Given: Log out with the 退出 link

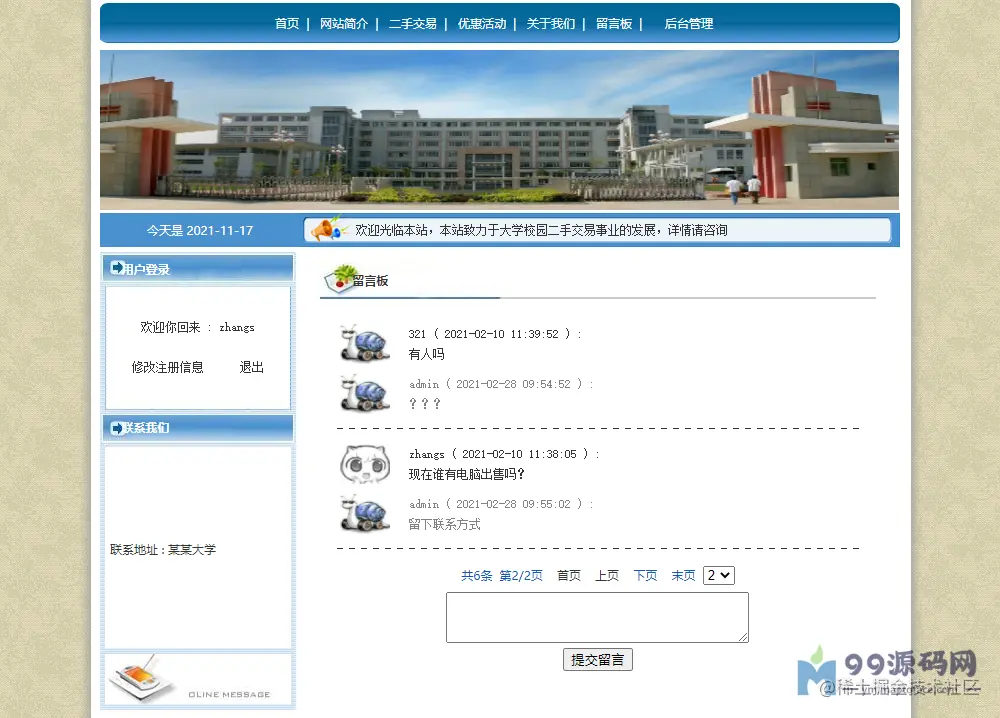Looking at the screenshot, I should click(251, 367).
